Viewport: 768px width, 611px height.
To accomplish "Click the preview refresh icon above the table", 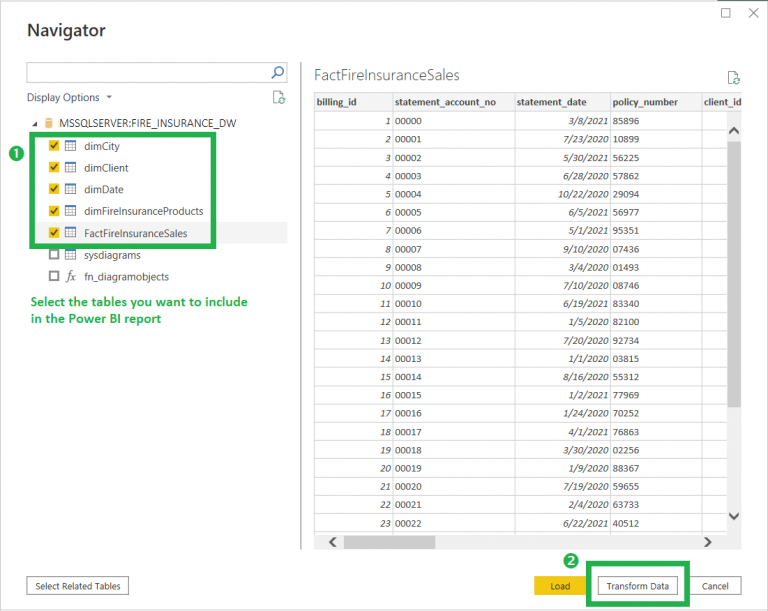I will (x=733, y=77).
